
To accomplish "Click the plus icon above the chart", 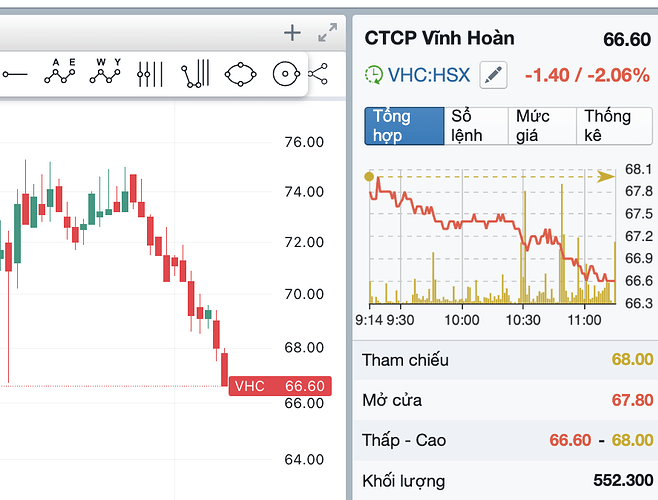I will coord(292,33).
